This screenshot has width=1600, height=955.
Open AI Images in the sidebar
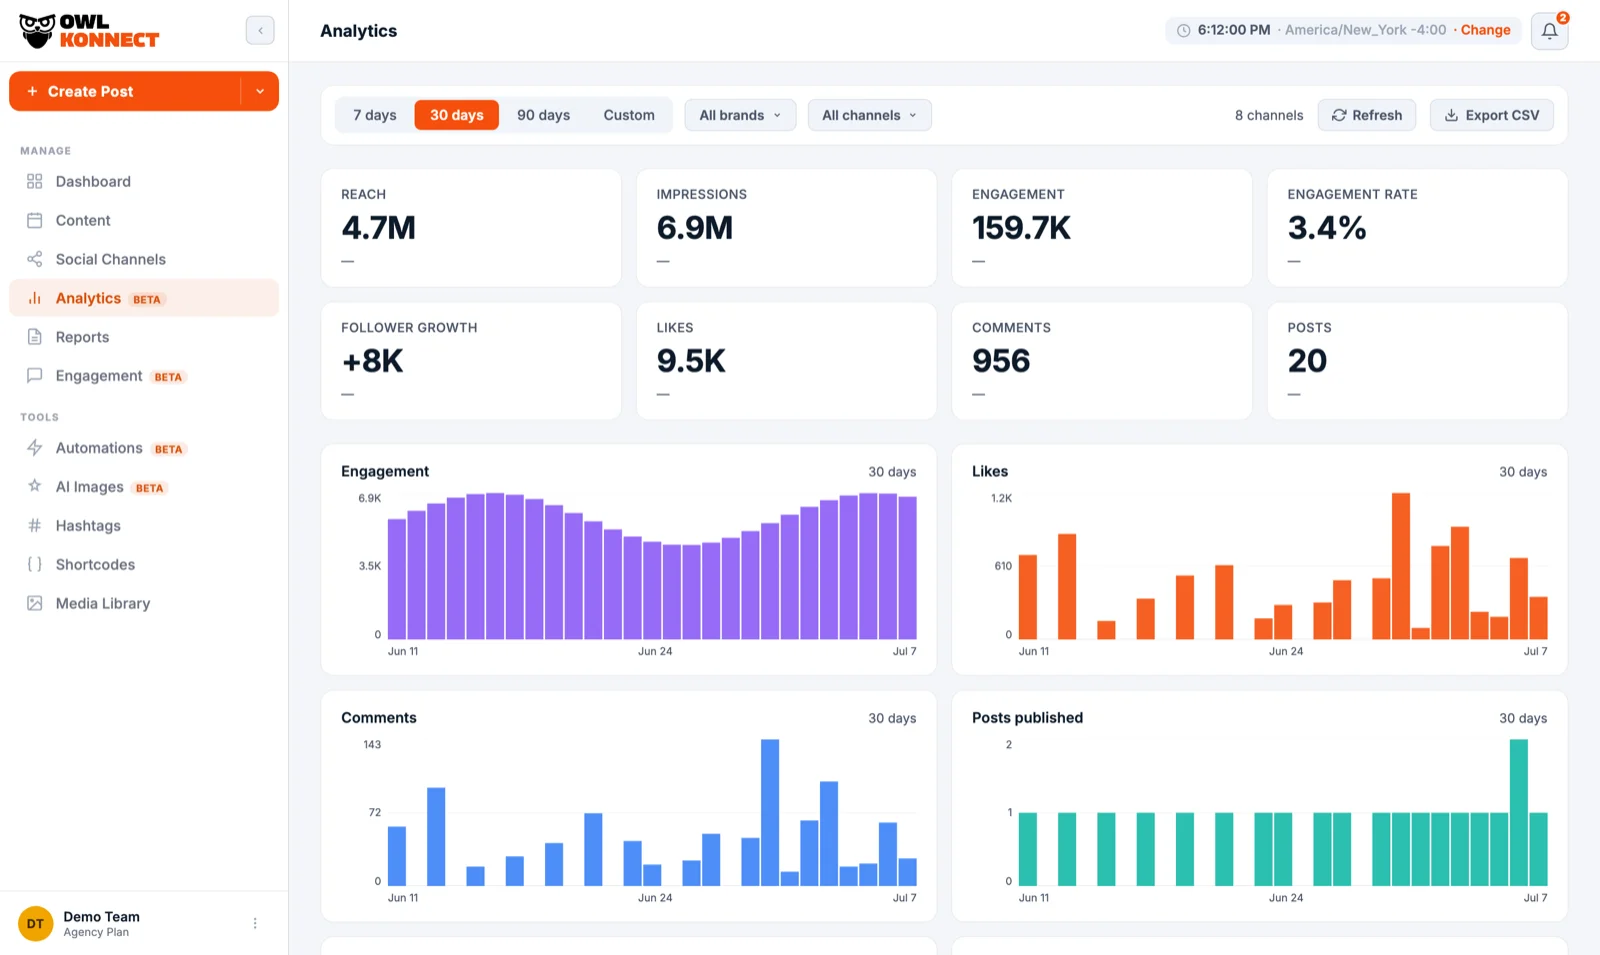pyautogui.click(x=144, y=487)
